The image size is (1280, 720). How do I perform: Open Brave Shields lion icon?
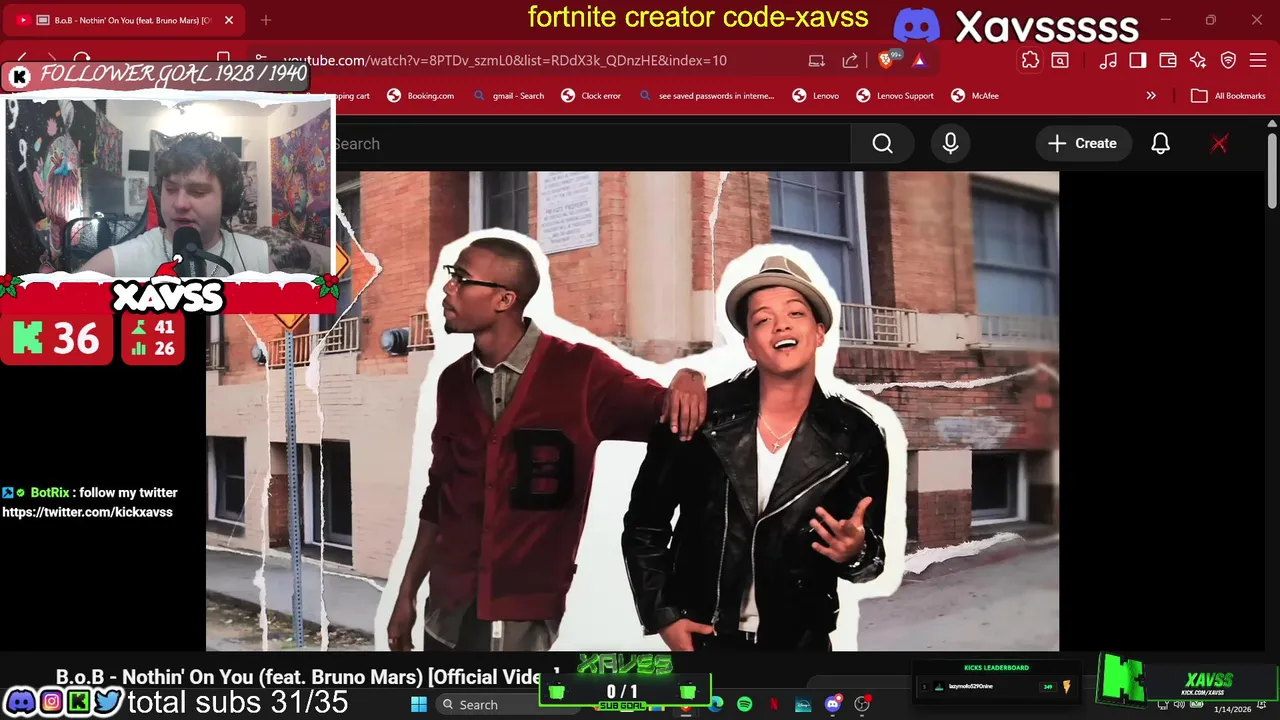tap(886, 61)
